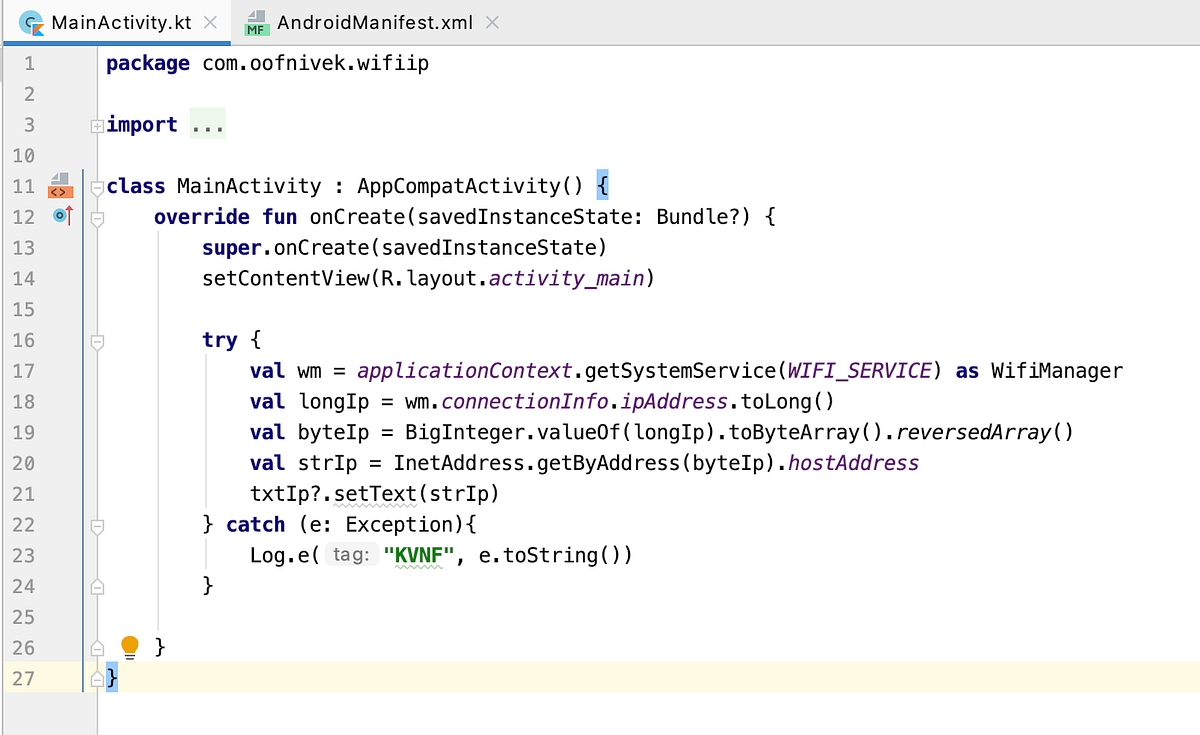This screenshot has width=1200, height=735.
Task: Click the close X on AndroidManifest.xml tab
Action: [x=491, y=22]
